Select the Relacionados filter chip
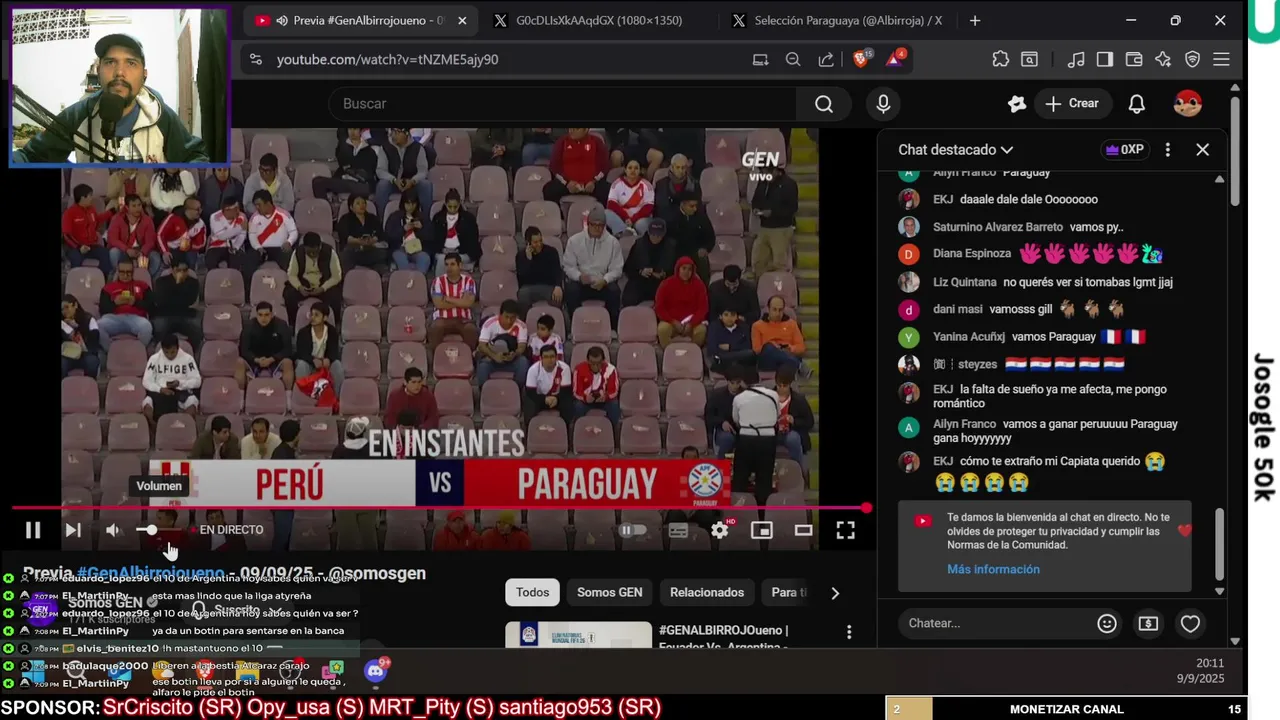1280x720 pixels. pyautogui.click(x=707, y=593)
